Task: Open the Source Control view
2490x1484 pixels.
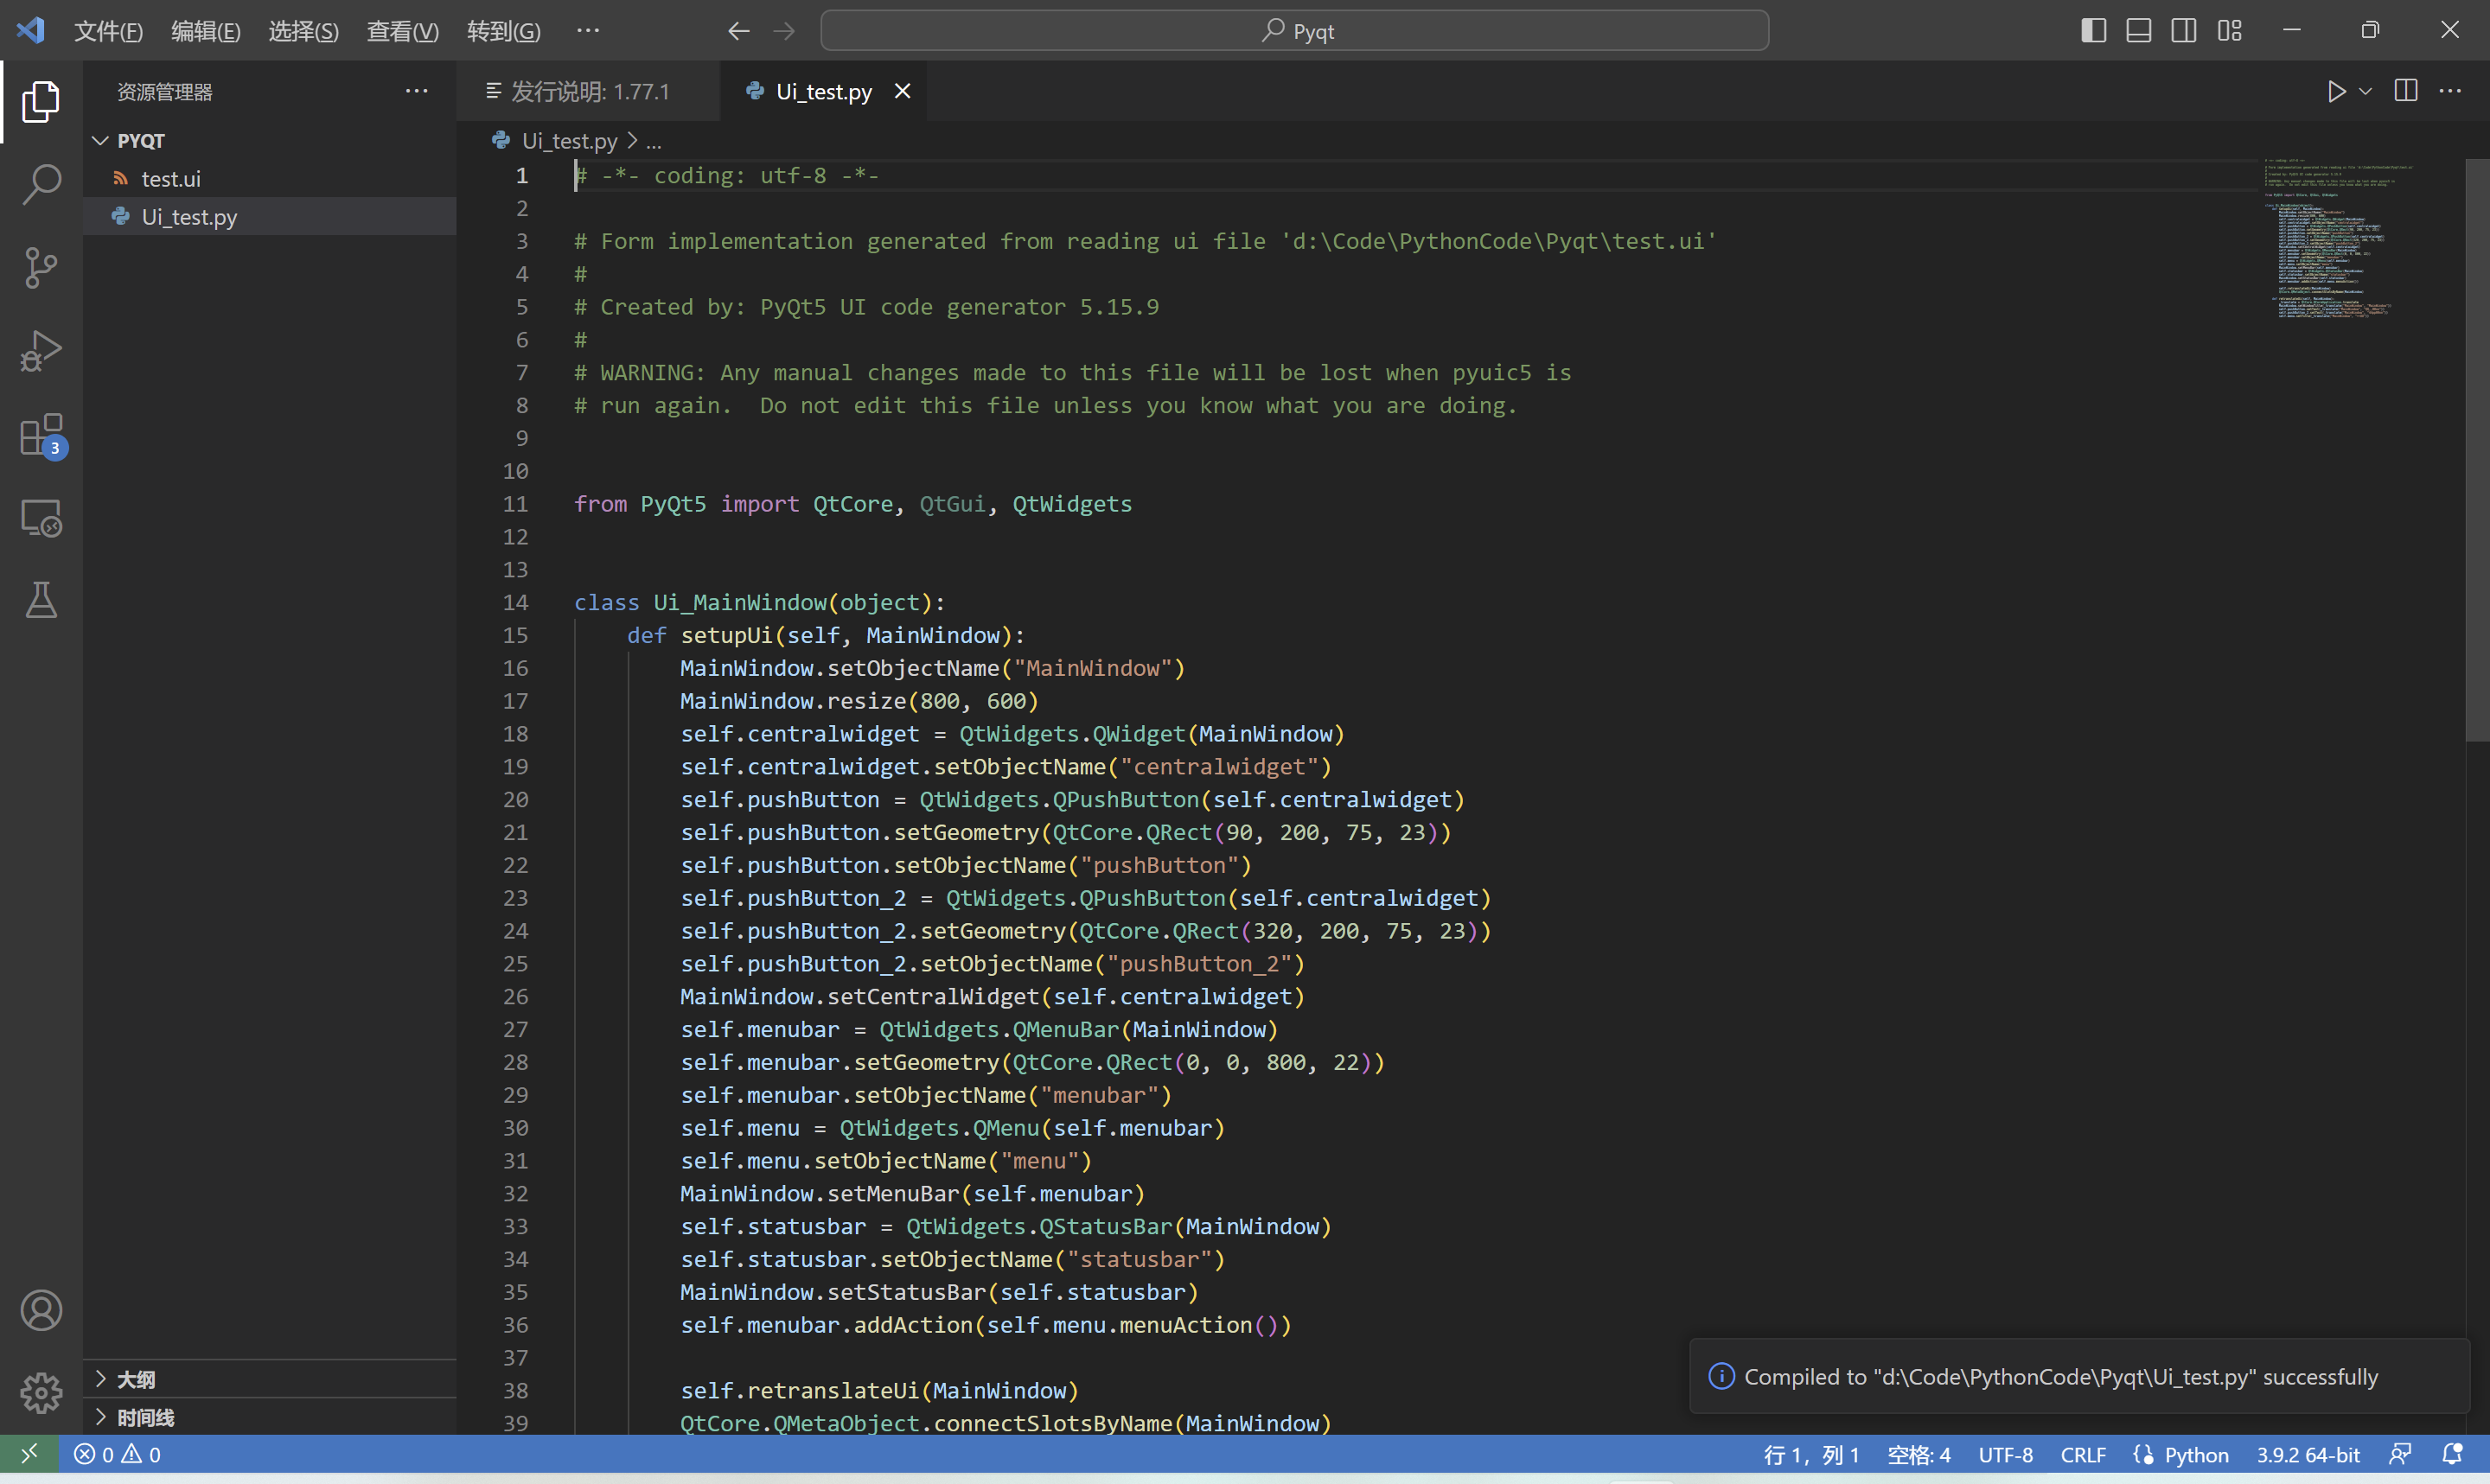Action: tap(41, 268)
